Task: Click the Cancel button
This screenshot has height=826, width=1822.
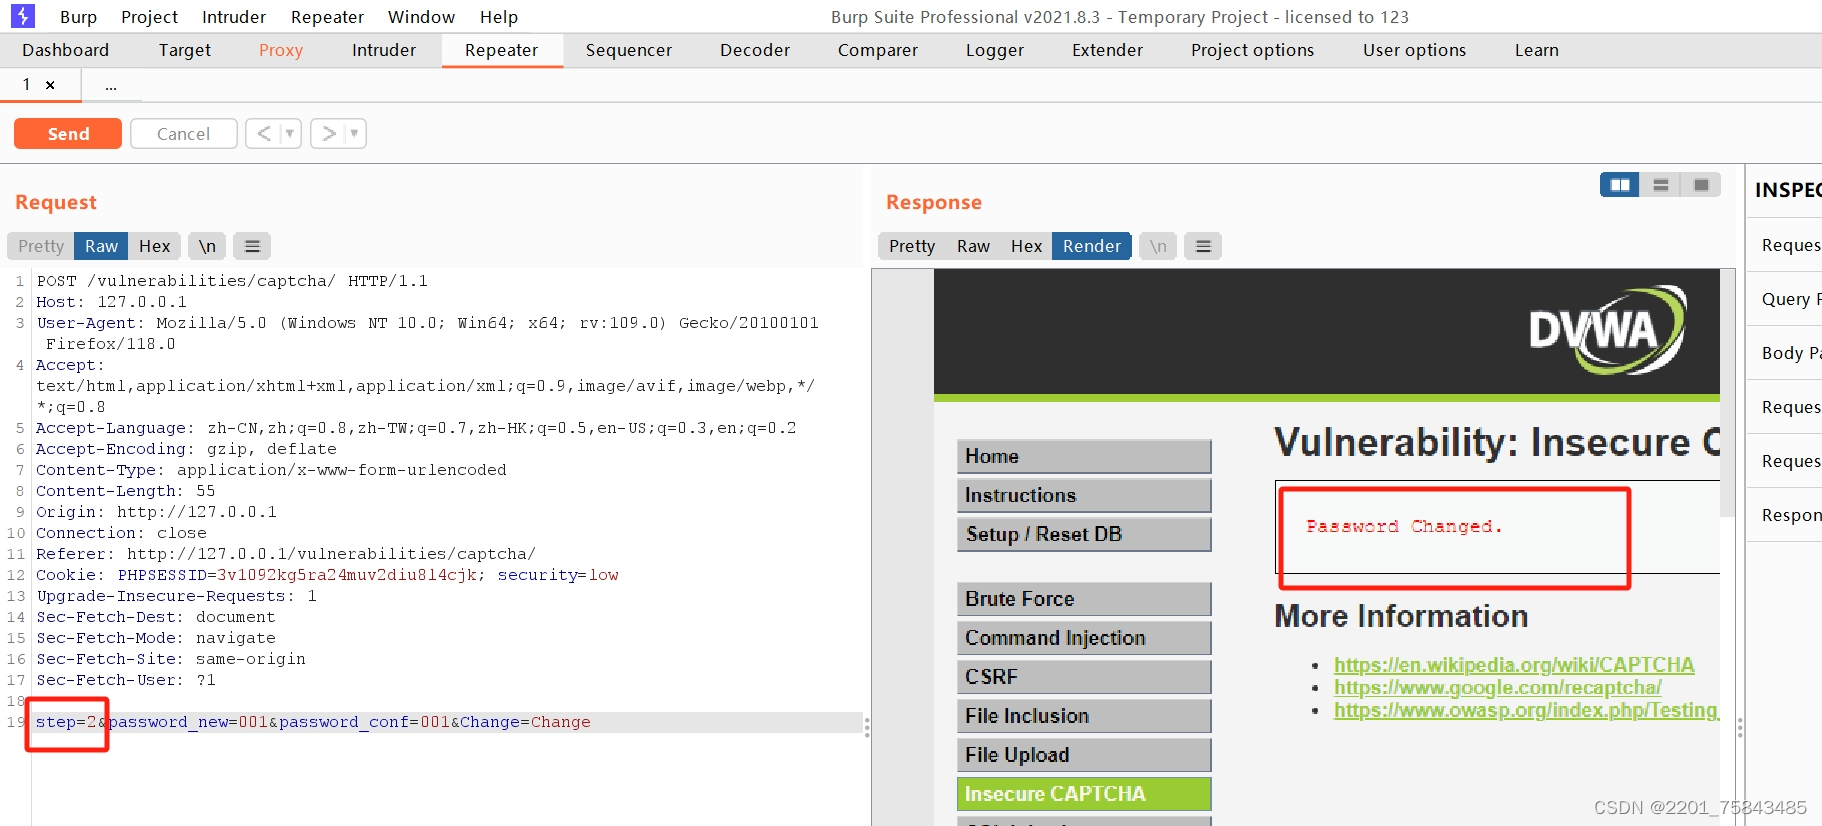Action: click(x=183, y=133)
